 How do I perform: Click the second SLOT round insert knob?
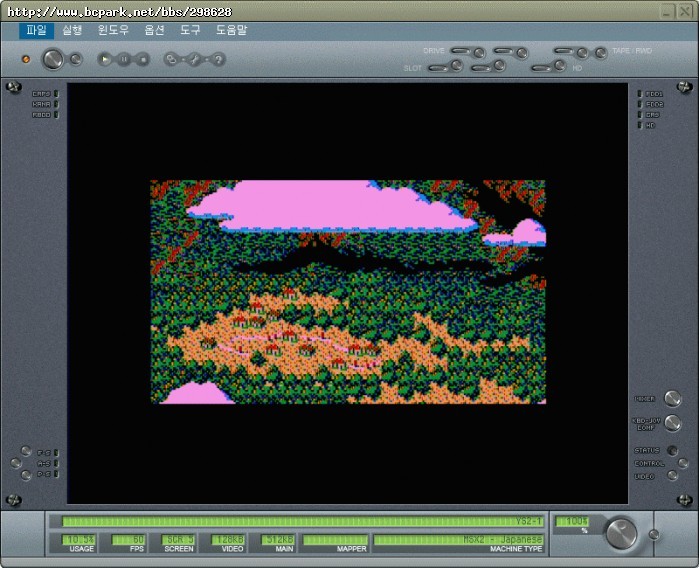click(500, 66)
